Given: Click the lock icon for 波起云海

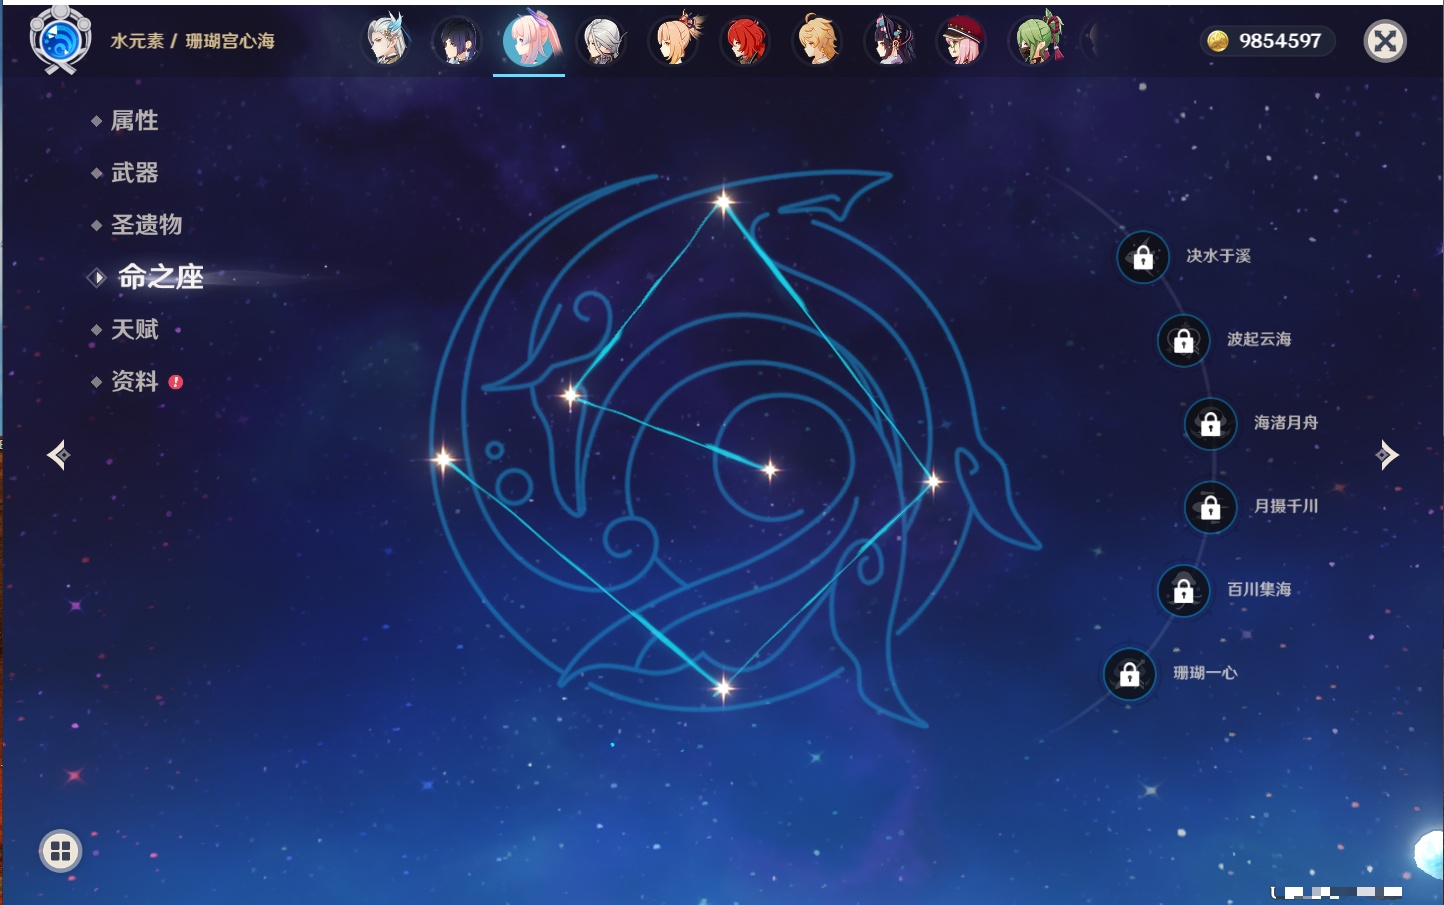Looking at the screenshot, I should click(1183, 340).
